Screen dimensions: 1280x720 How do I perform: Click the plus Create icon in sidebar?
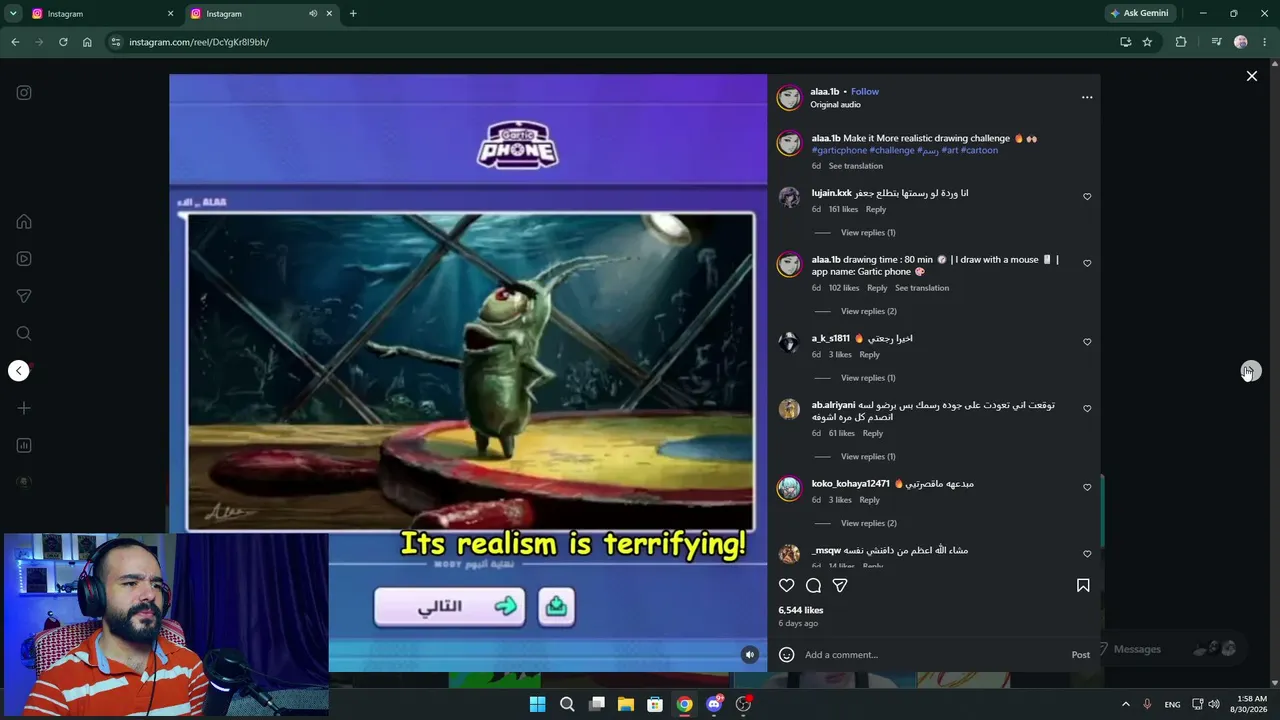[24, 408]
